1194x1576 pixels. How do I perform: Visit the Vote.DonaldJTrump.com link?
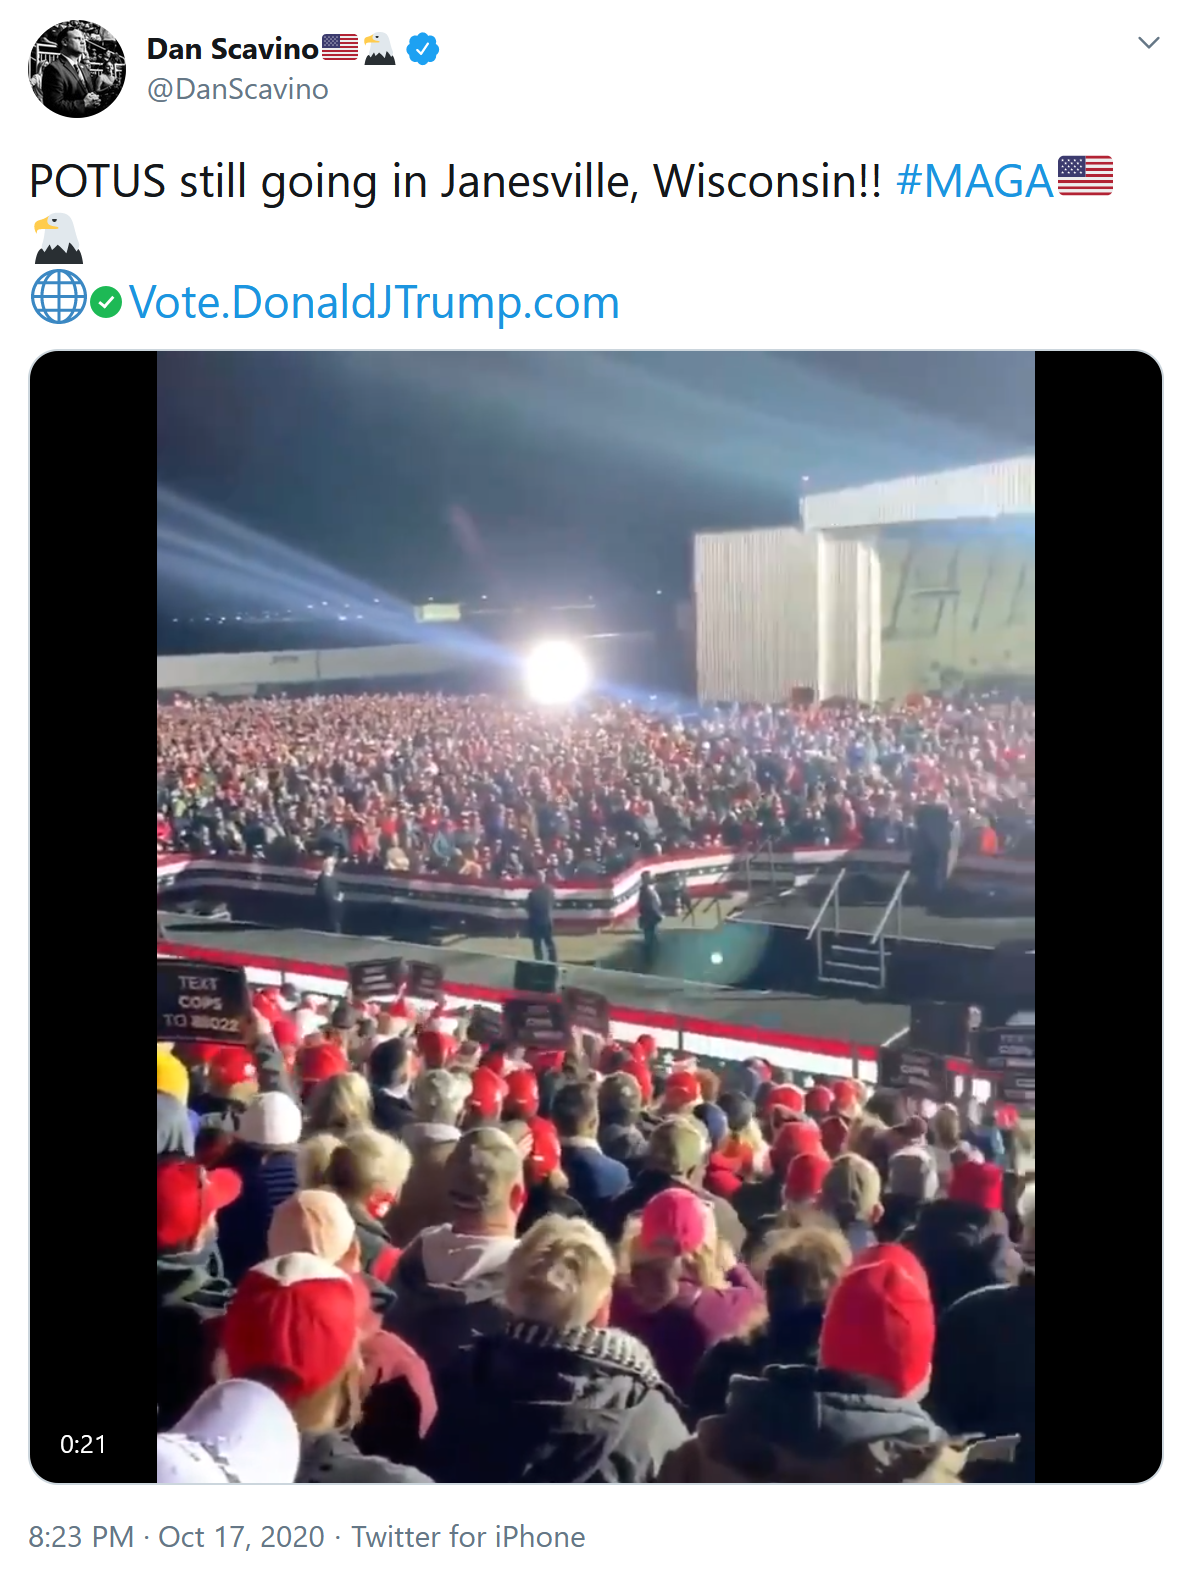[x=374, y=302]
